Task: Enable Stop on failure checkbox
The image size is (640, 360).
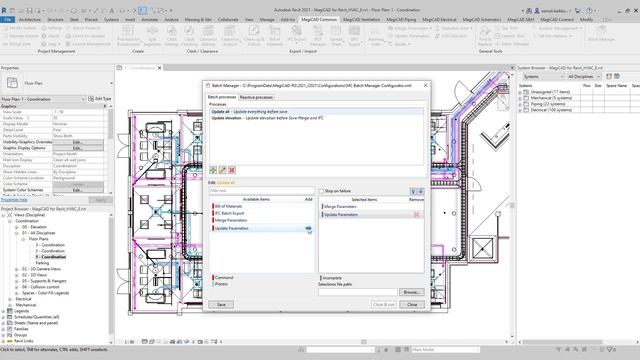Action: tap(321, 191)
